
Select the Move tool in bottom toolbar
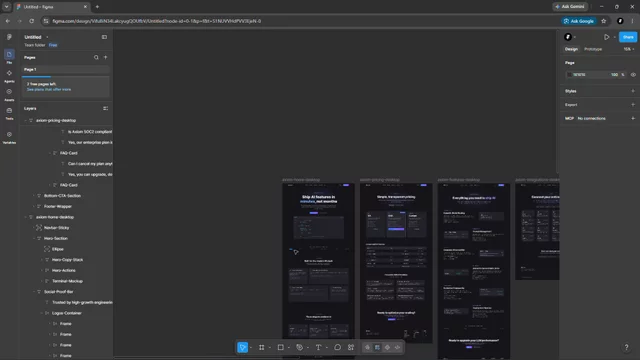(242, 347)
